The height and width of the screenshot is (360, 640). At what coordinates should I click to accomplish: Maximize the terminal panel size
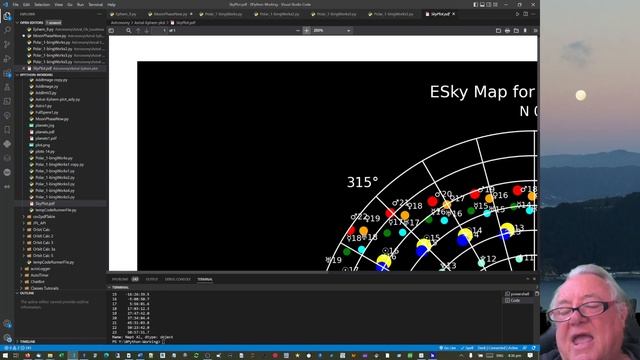(x=527, y=279)
